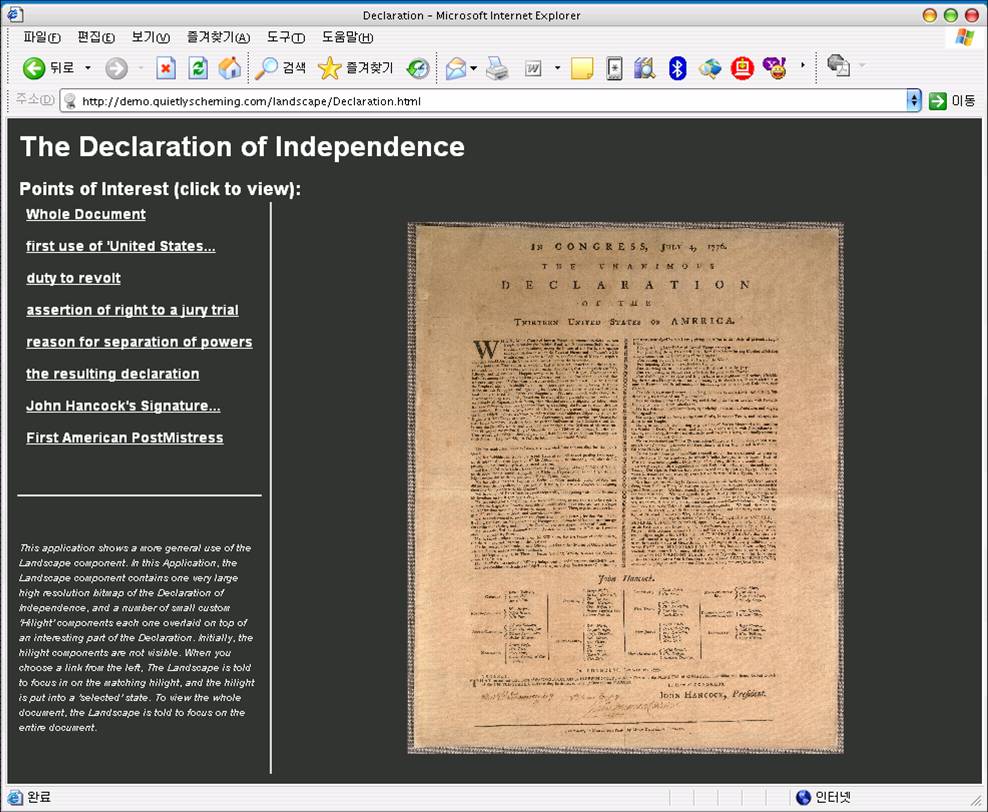This screenshot has width=988, height=812.
Task: Click the page icon in address bar
Action: coord(70,101)
